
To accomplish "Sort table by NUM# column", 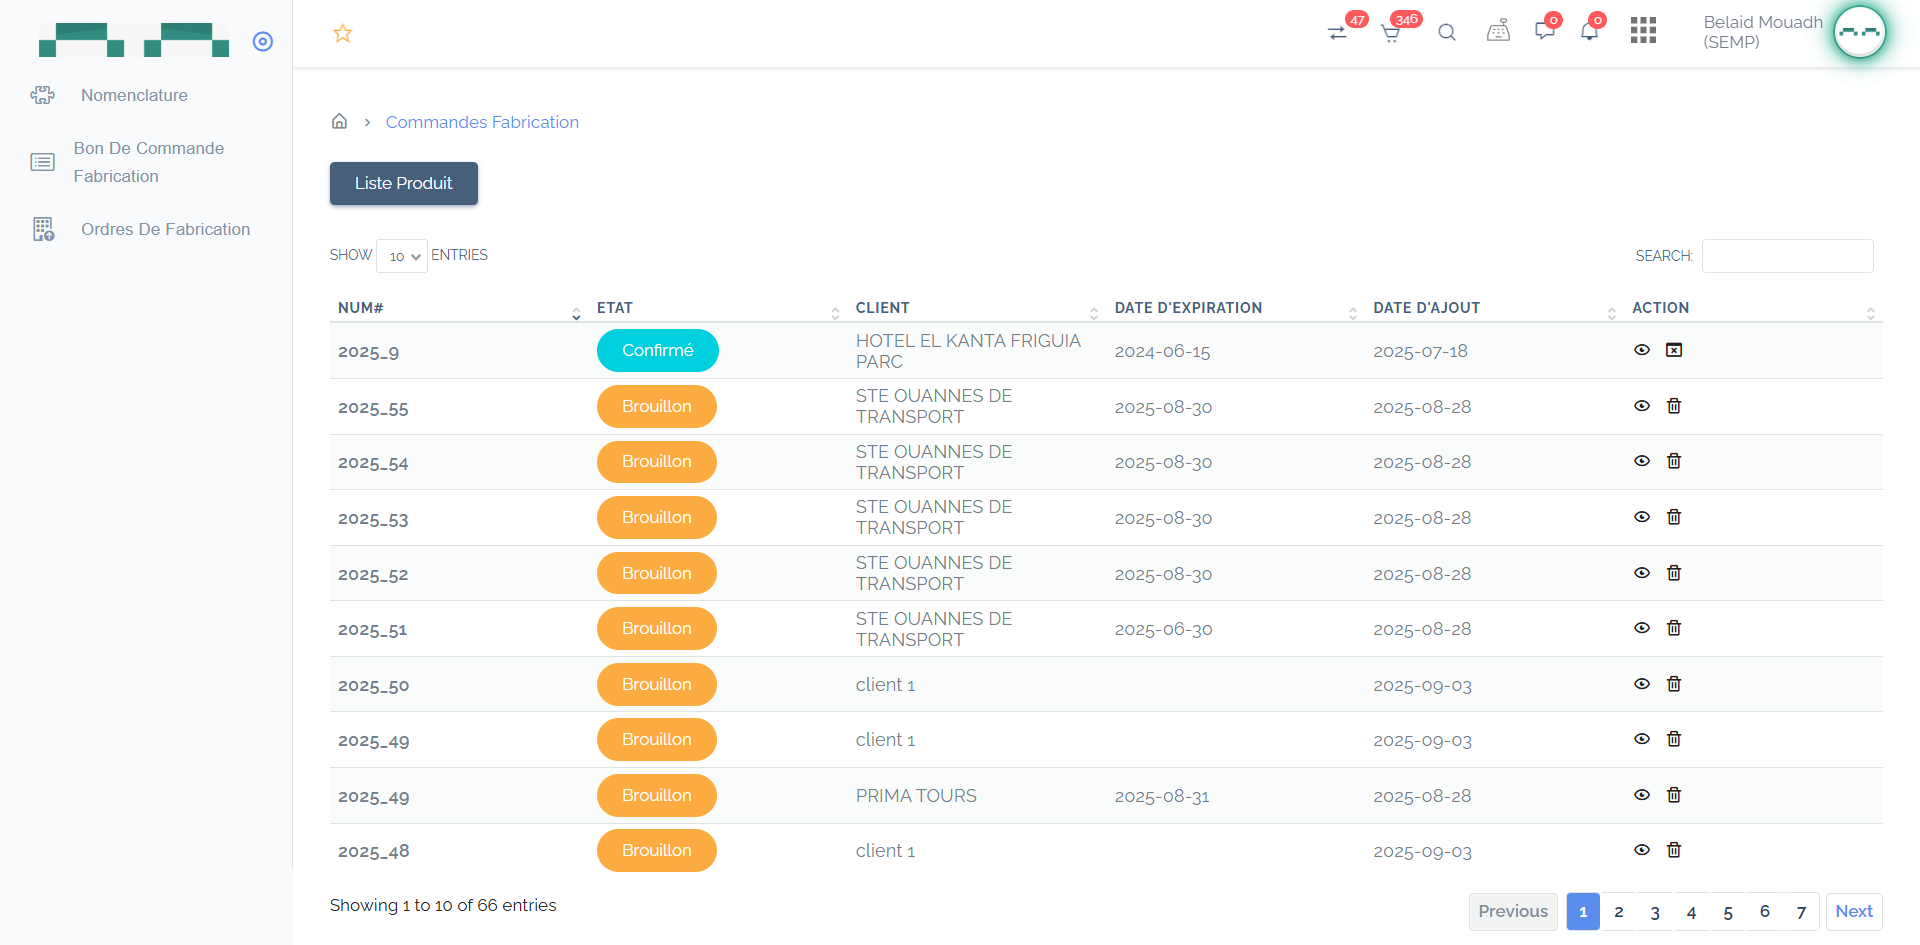I will (459, 308).
